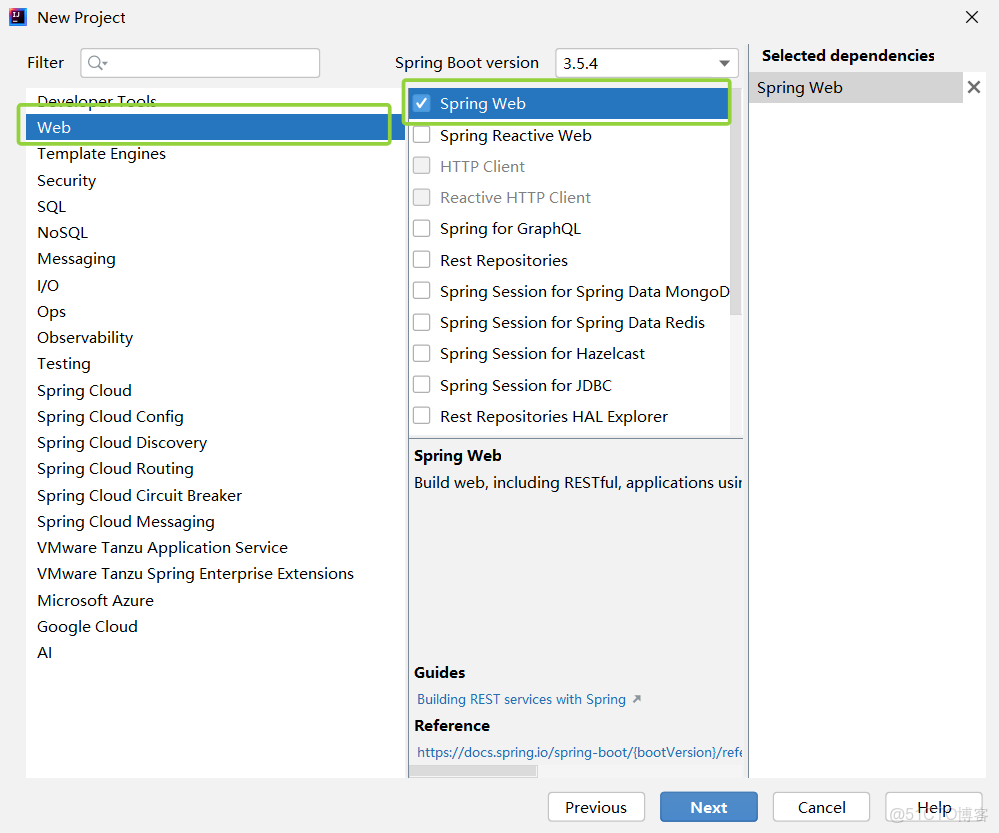999x833 pixels.
Task: Click the external link arrow beside the guide
Action: 637,699
